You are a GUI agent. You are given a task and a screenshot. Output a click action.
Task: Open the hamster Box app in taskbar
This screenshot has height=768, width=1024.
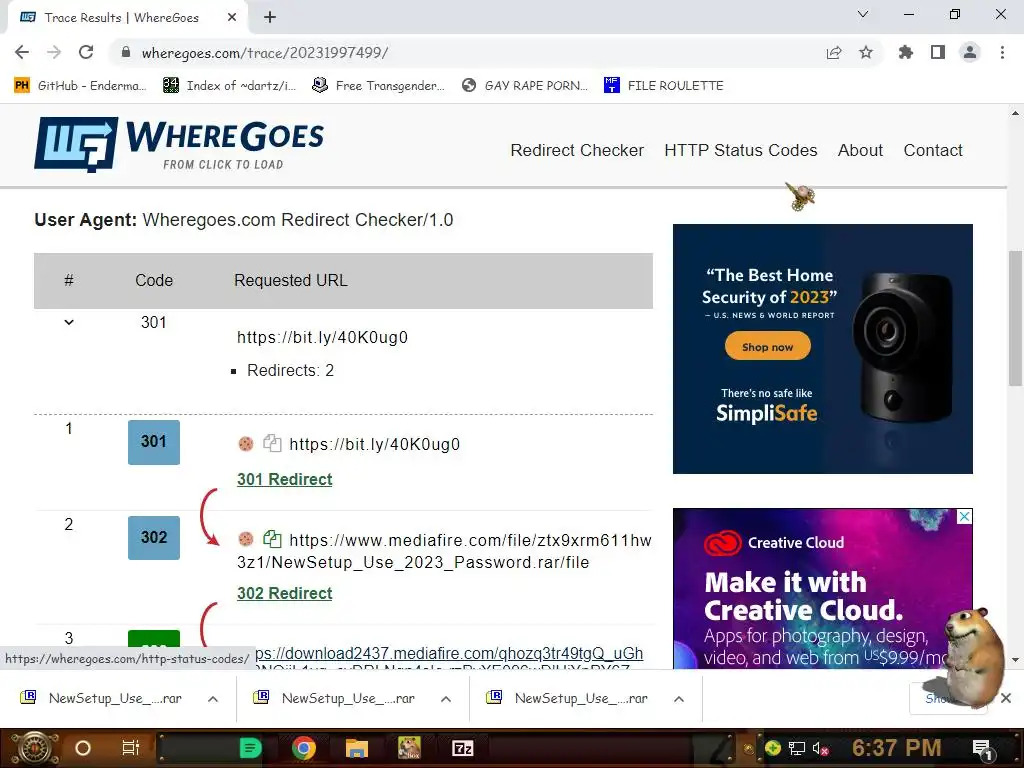(x=409, y=748)
